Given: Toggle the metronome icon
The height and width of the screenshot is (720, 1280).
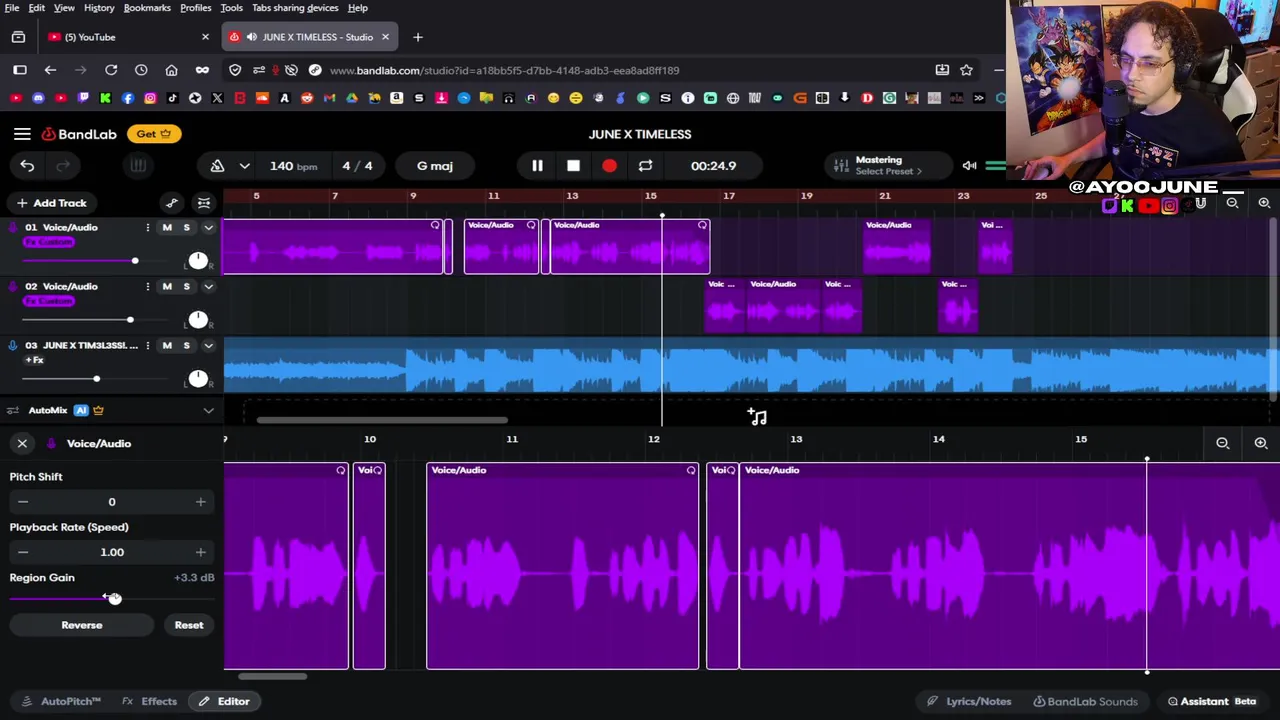Looking at the screenshot, I should [217, 166].
